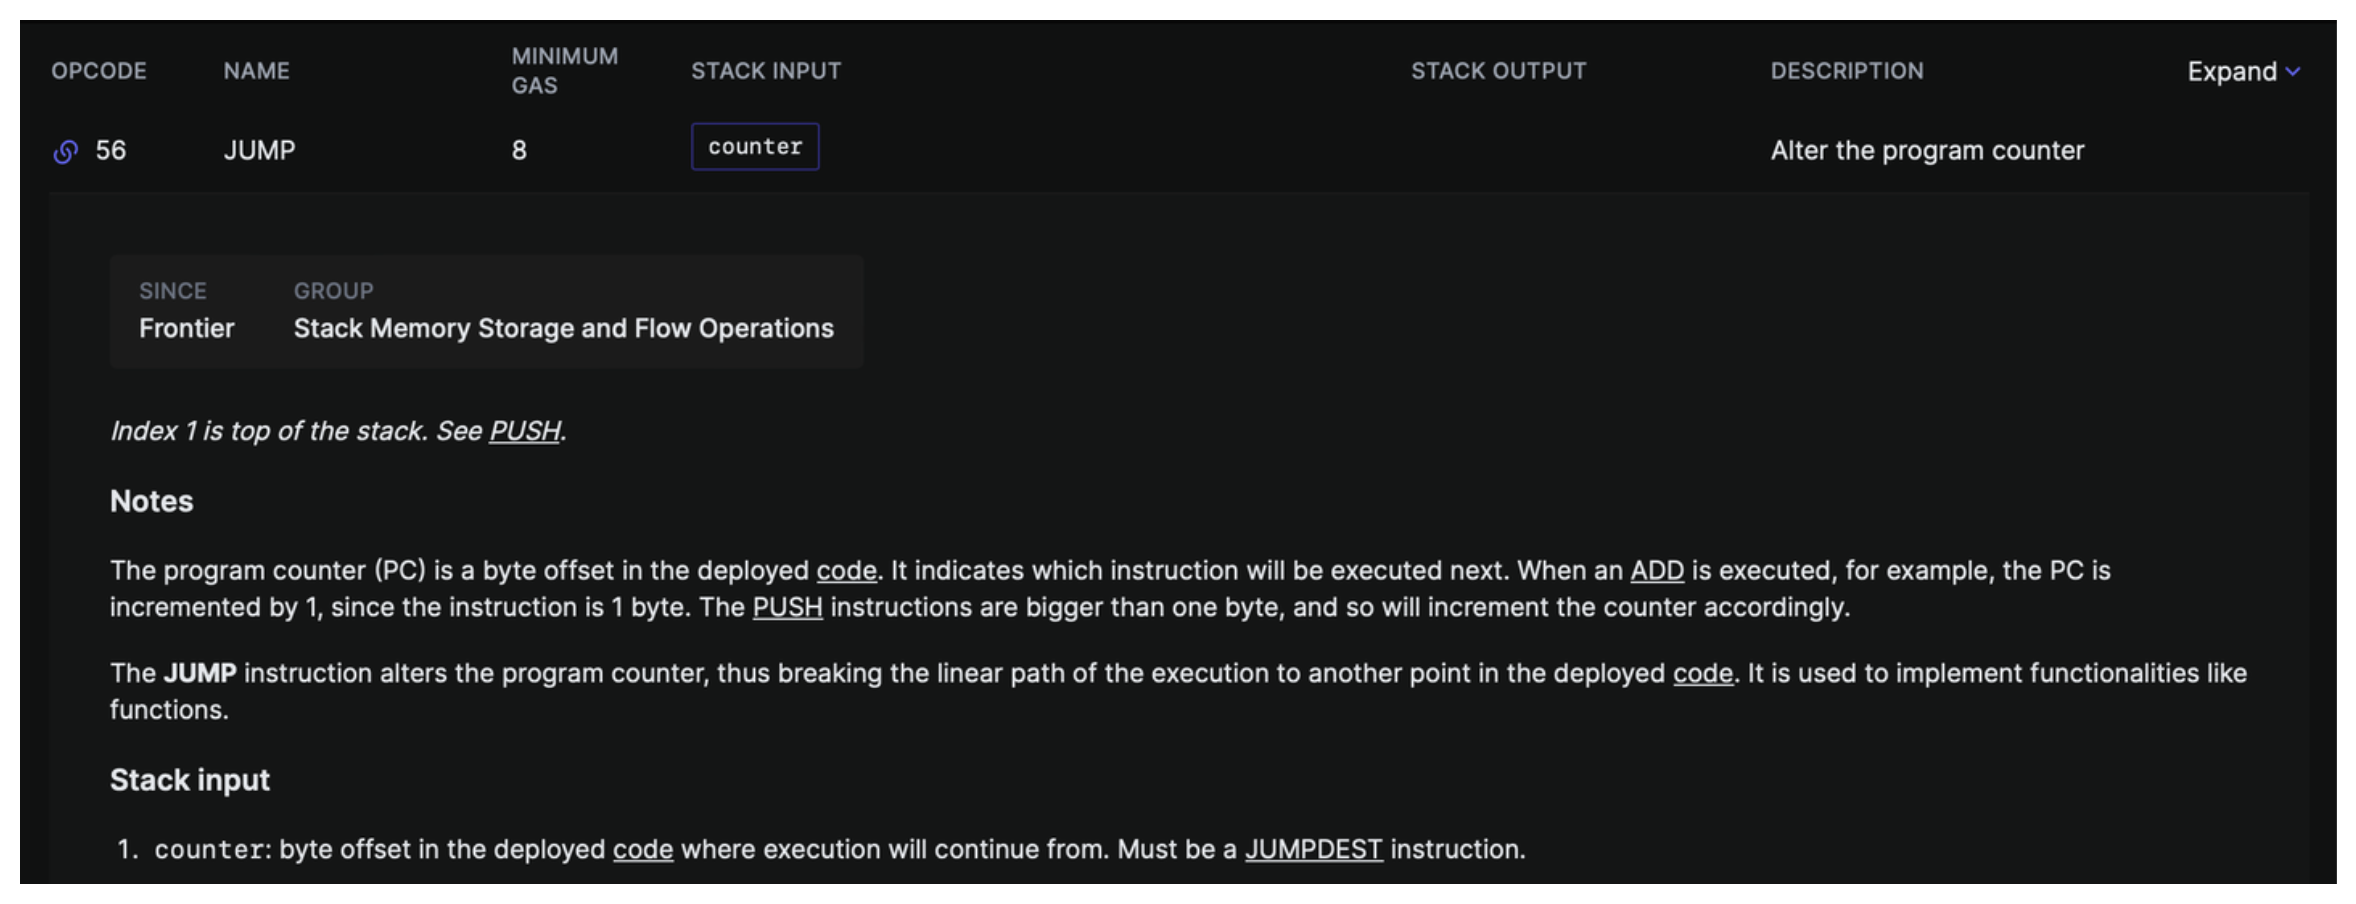This screenshot has width=2356, height=904.
Task: Click the code link in the counter description
Action: [642, 850]
